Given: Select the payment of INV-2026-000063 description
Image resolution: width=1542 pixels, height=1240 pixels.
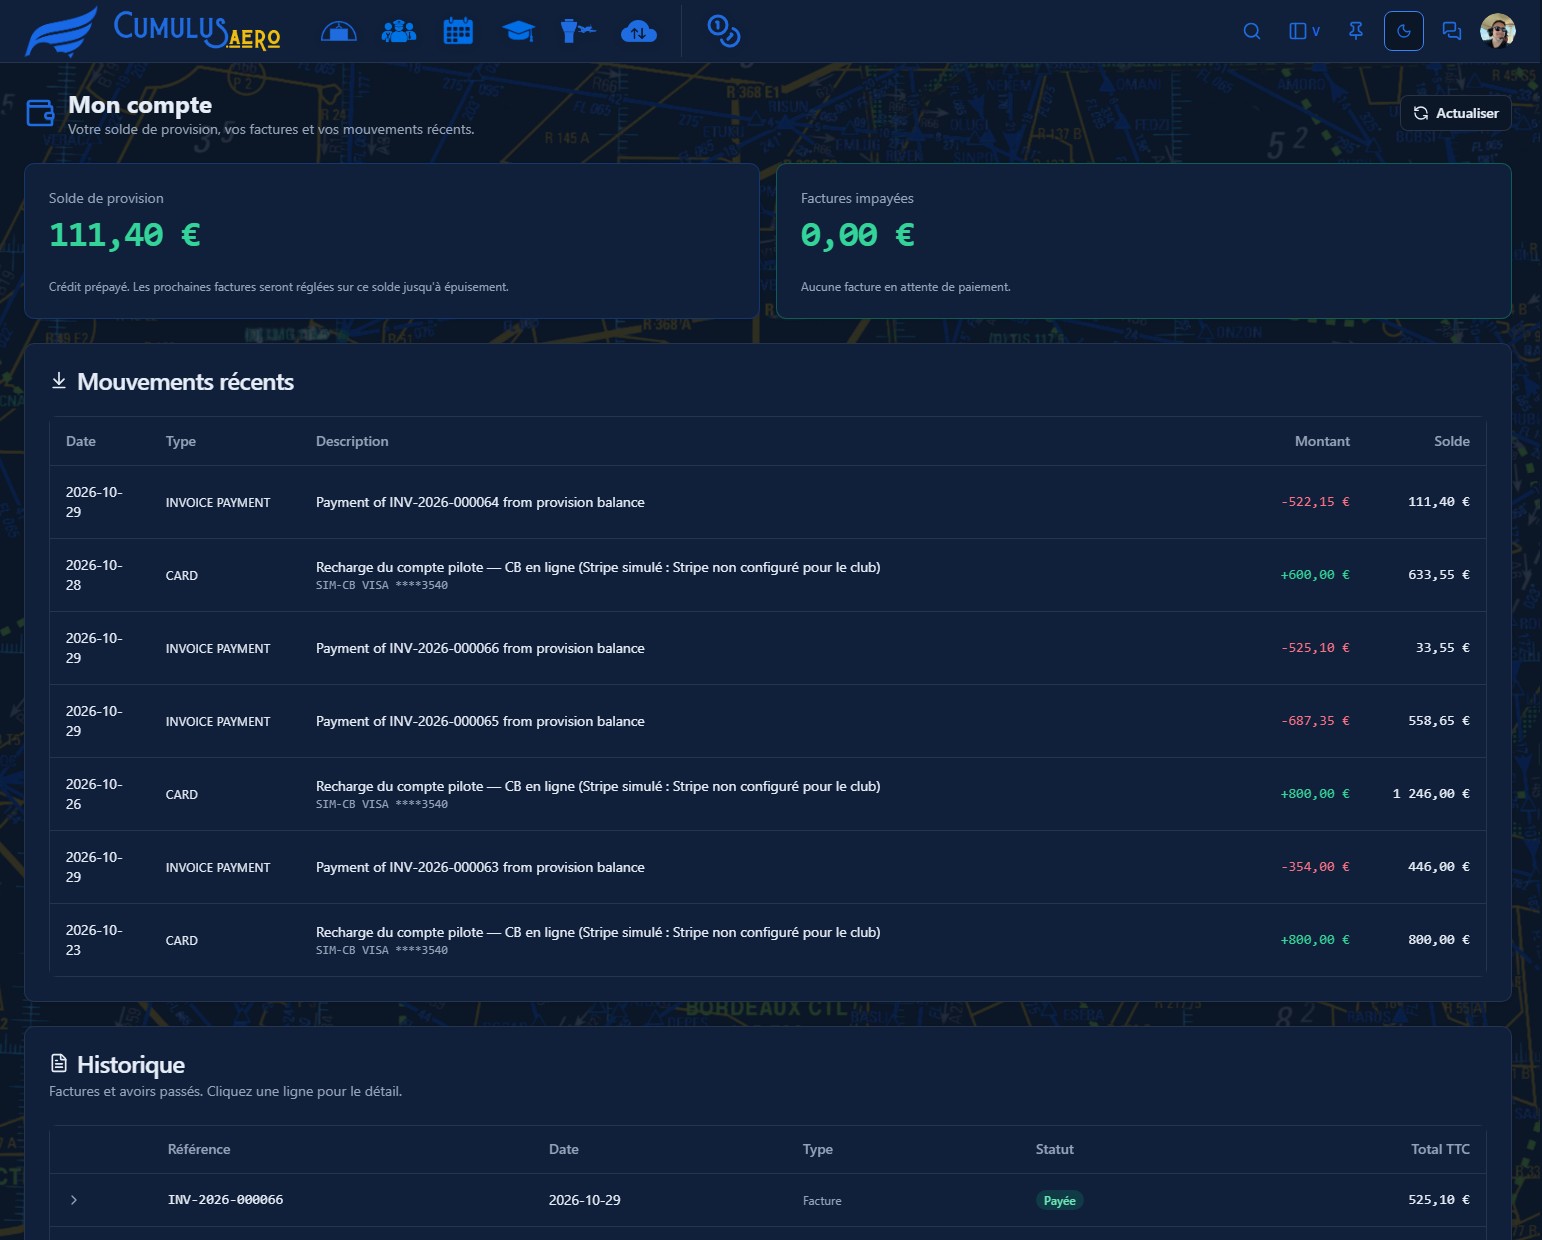Looking at the screenshot, I should [x=480, y=867].
